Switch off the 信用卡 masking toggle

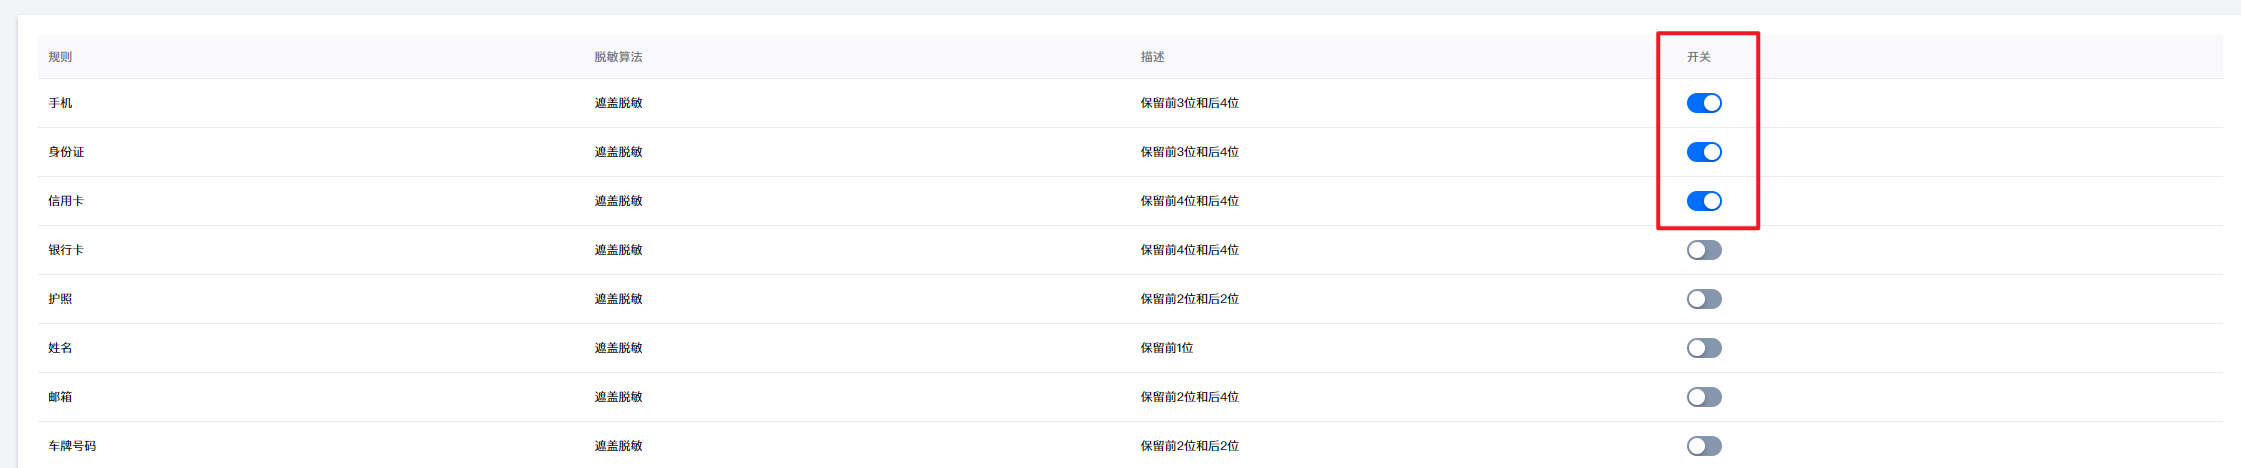(x=1704, y=201)
